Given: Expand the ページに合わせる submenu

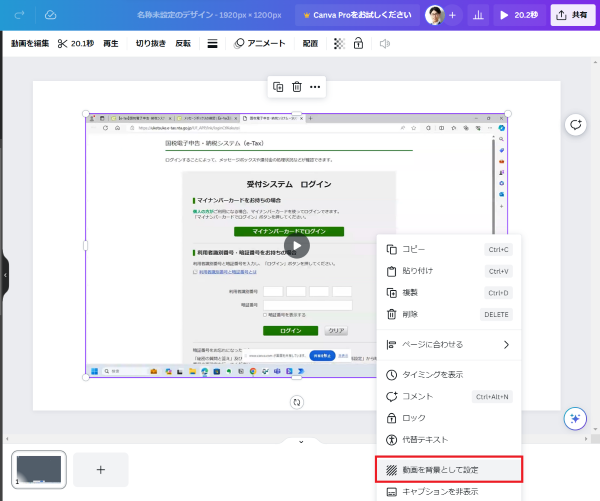Looking at the screenshot, I should click(x=449, y=344).
